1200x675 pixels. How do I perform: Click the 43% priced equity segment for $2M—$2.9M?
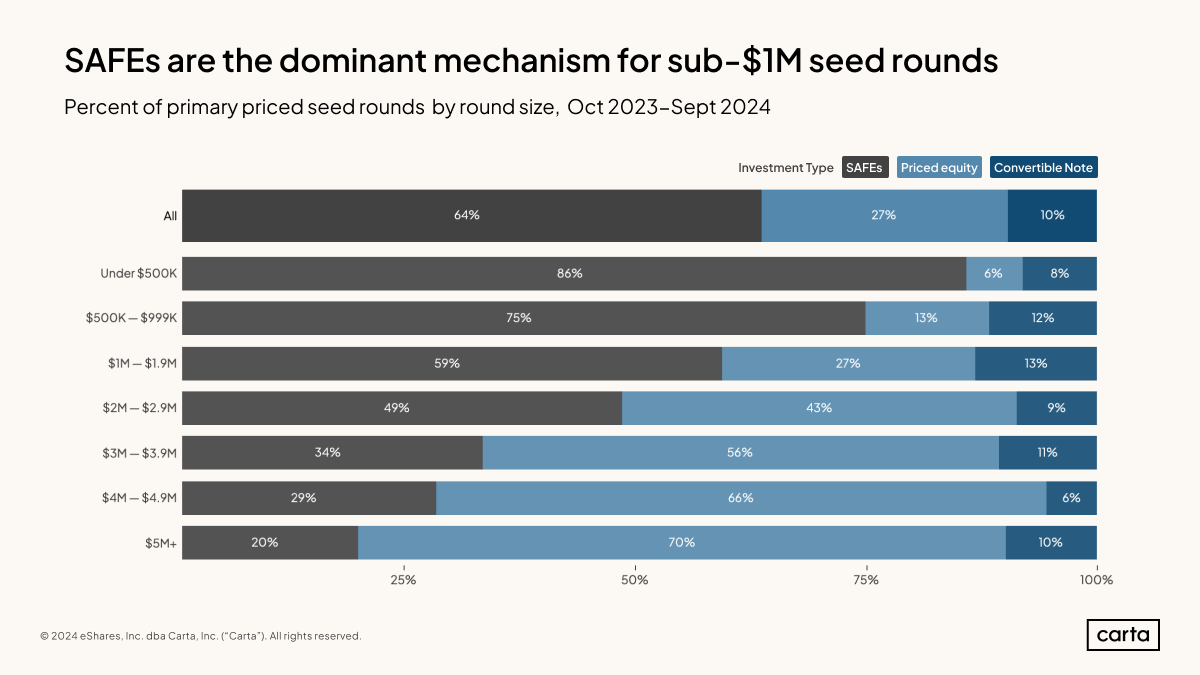click(819, 408)
